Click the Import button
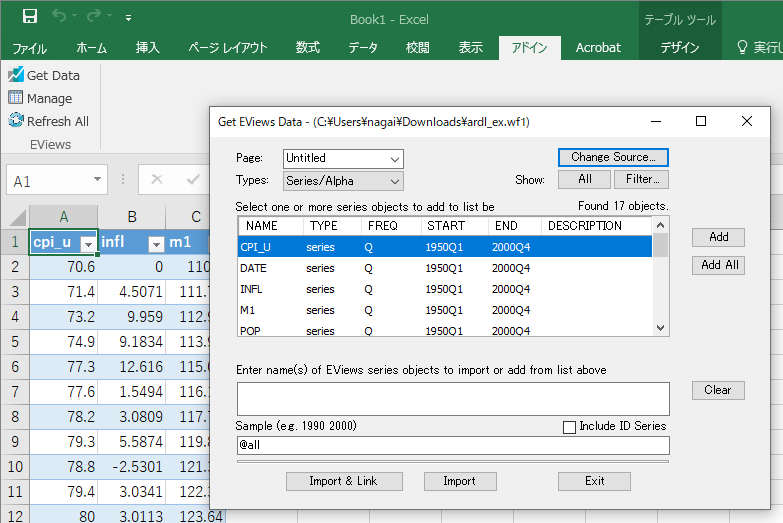 [460, 482]
